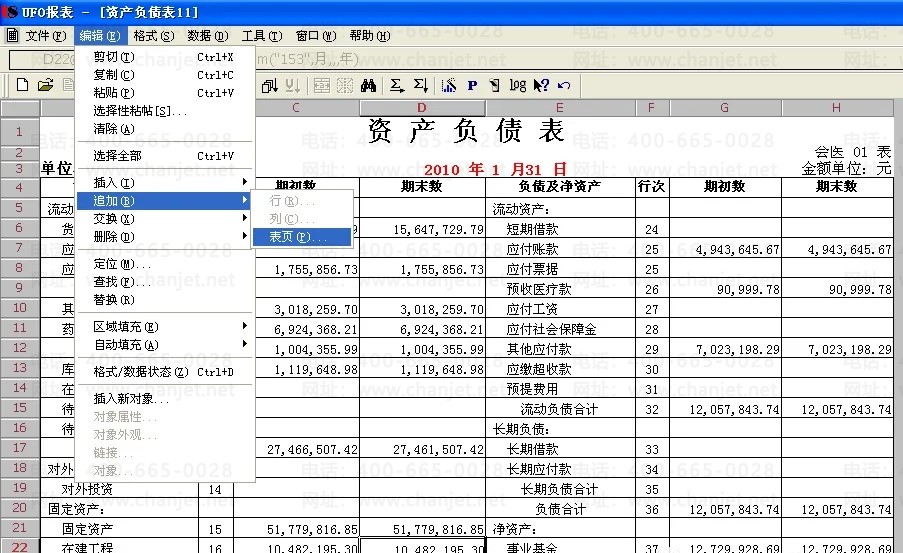Open the 文件(F) menu

45,36
